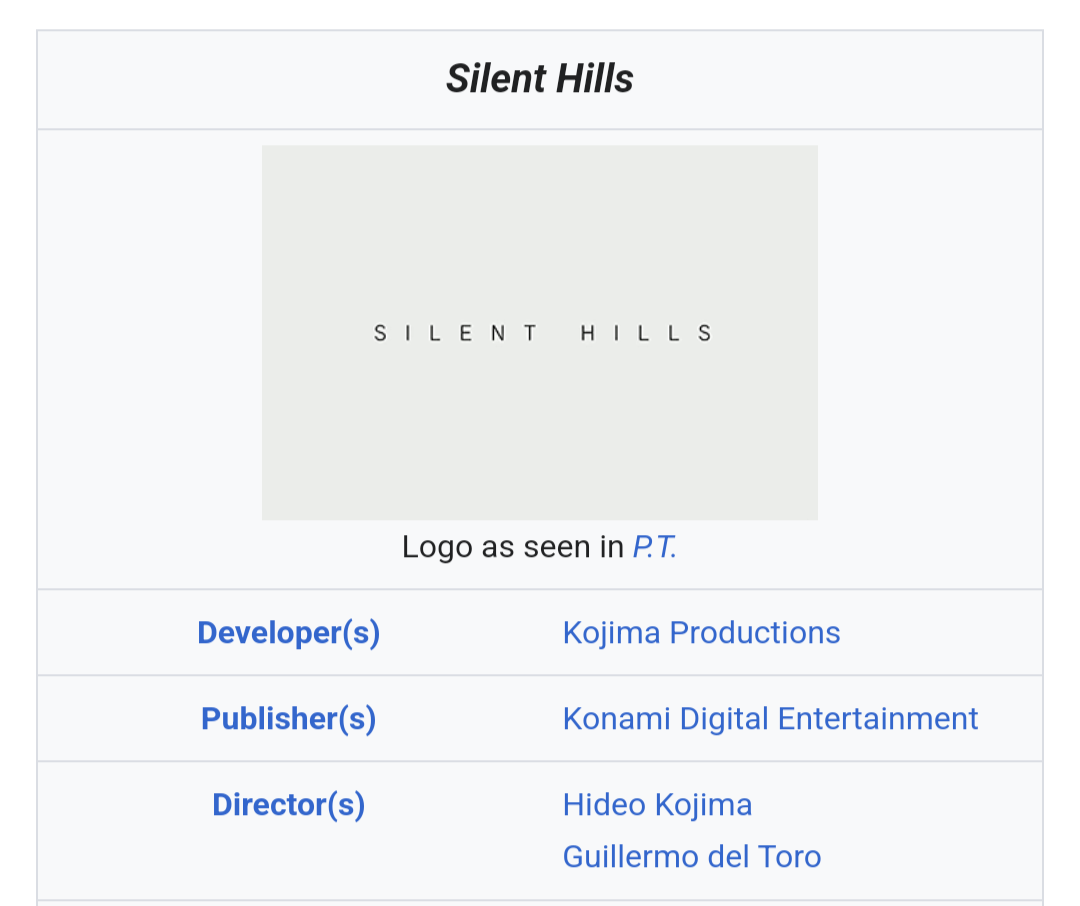Screen dimensions: 1080x906
Task: Open Kojima Productions article
Action: coord(701,632)
